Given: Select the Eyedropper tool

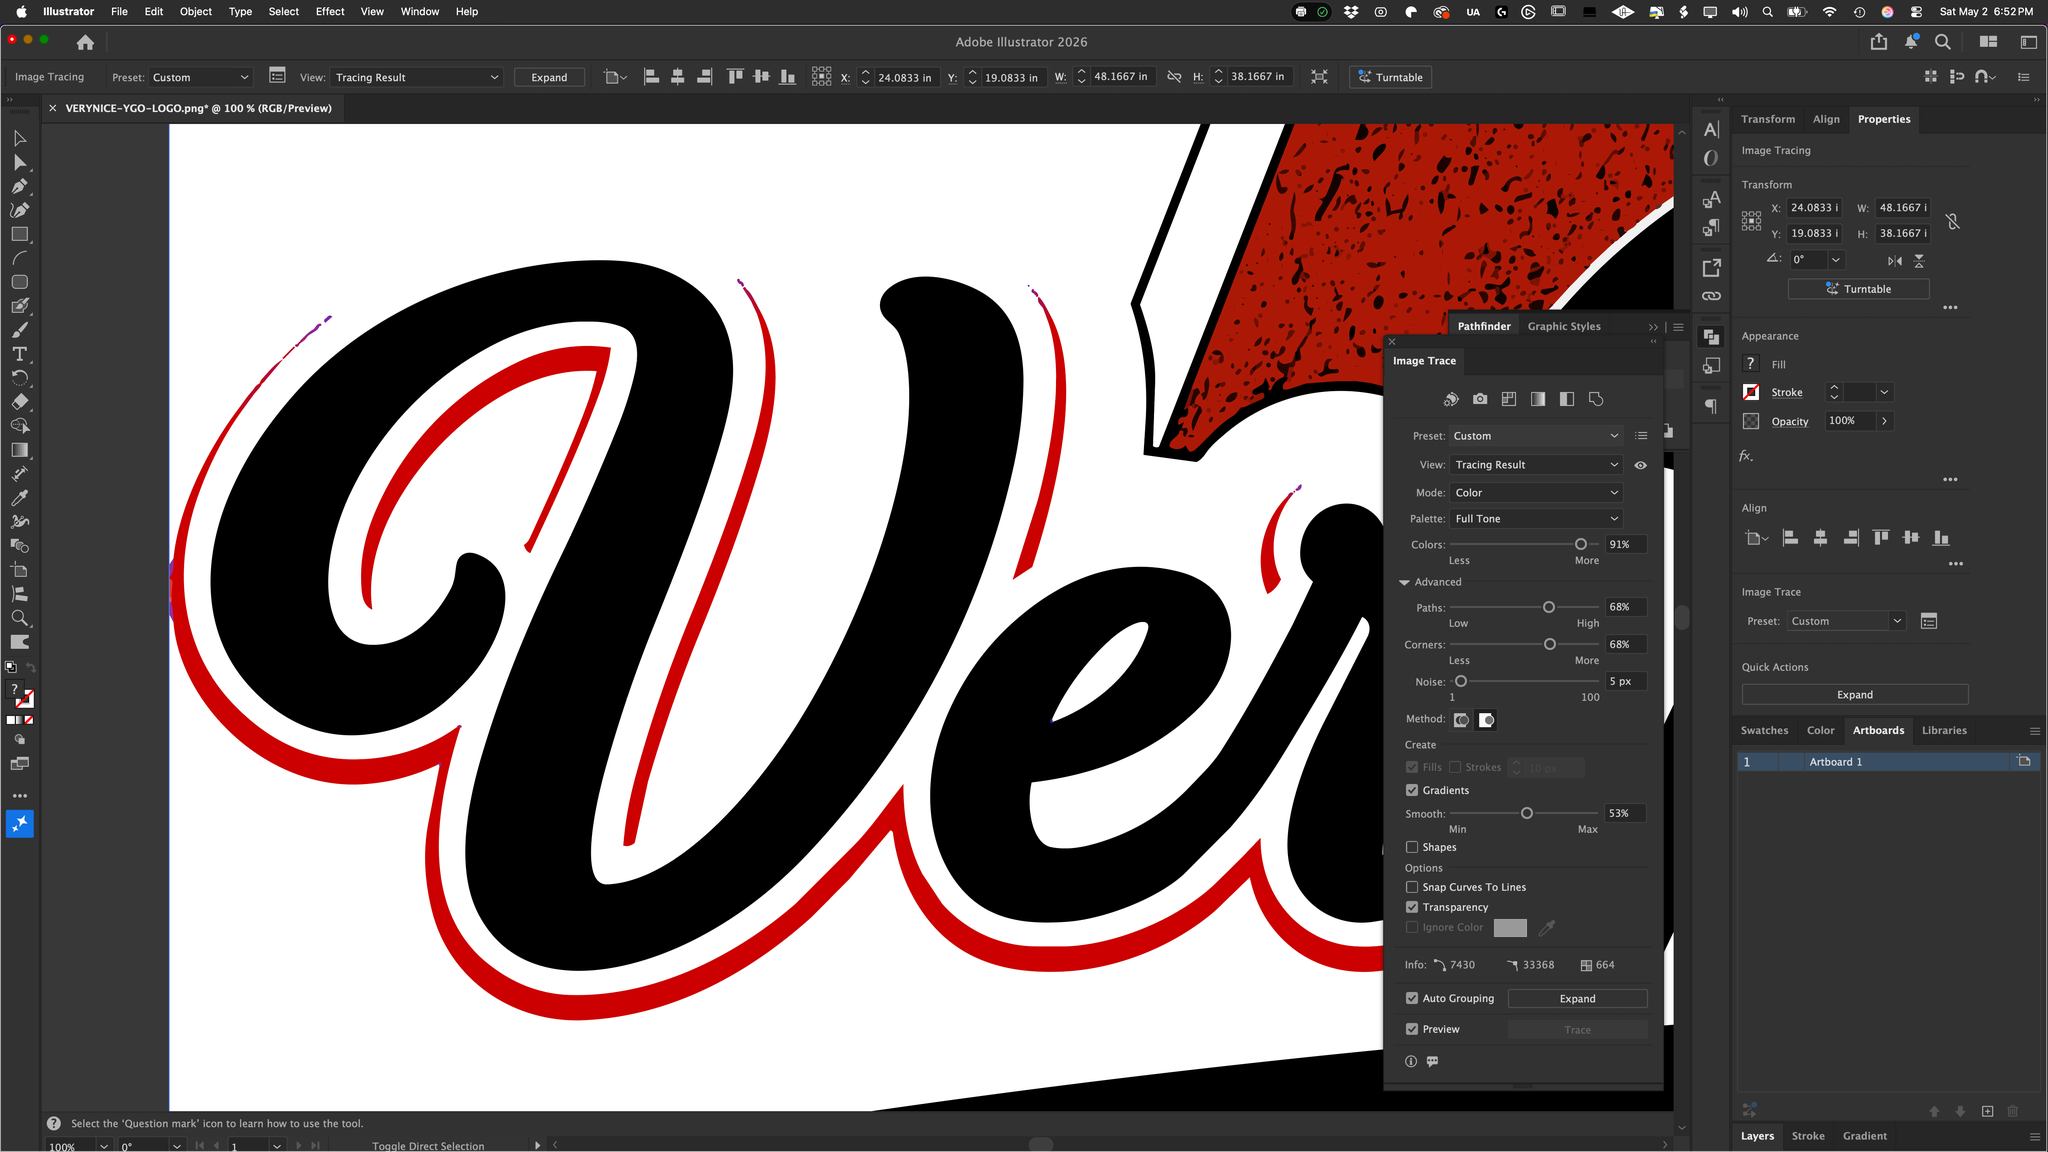Looking at the screenshot, I should click(19, 498).
